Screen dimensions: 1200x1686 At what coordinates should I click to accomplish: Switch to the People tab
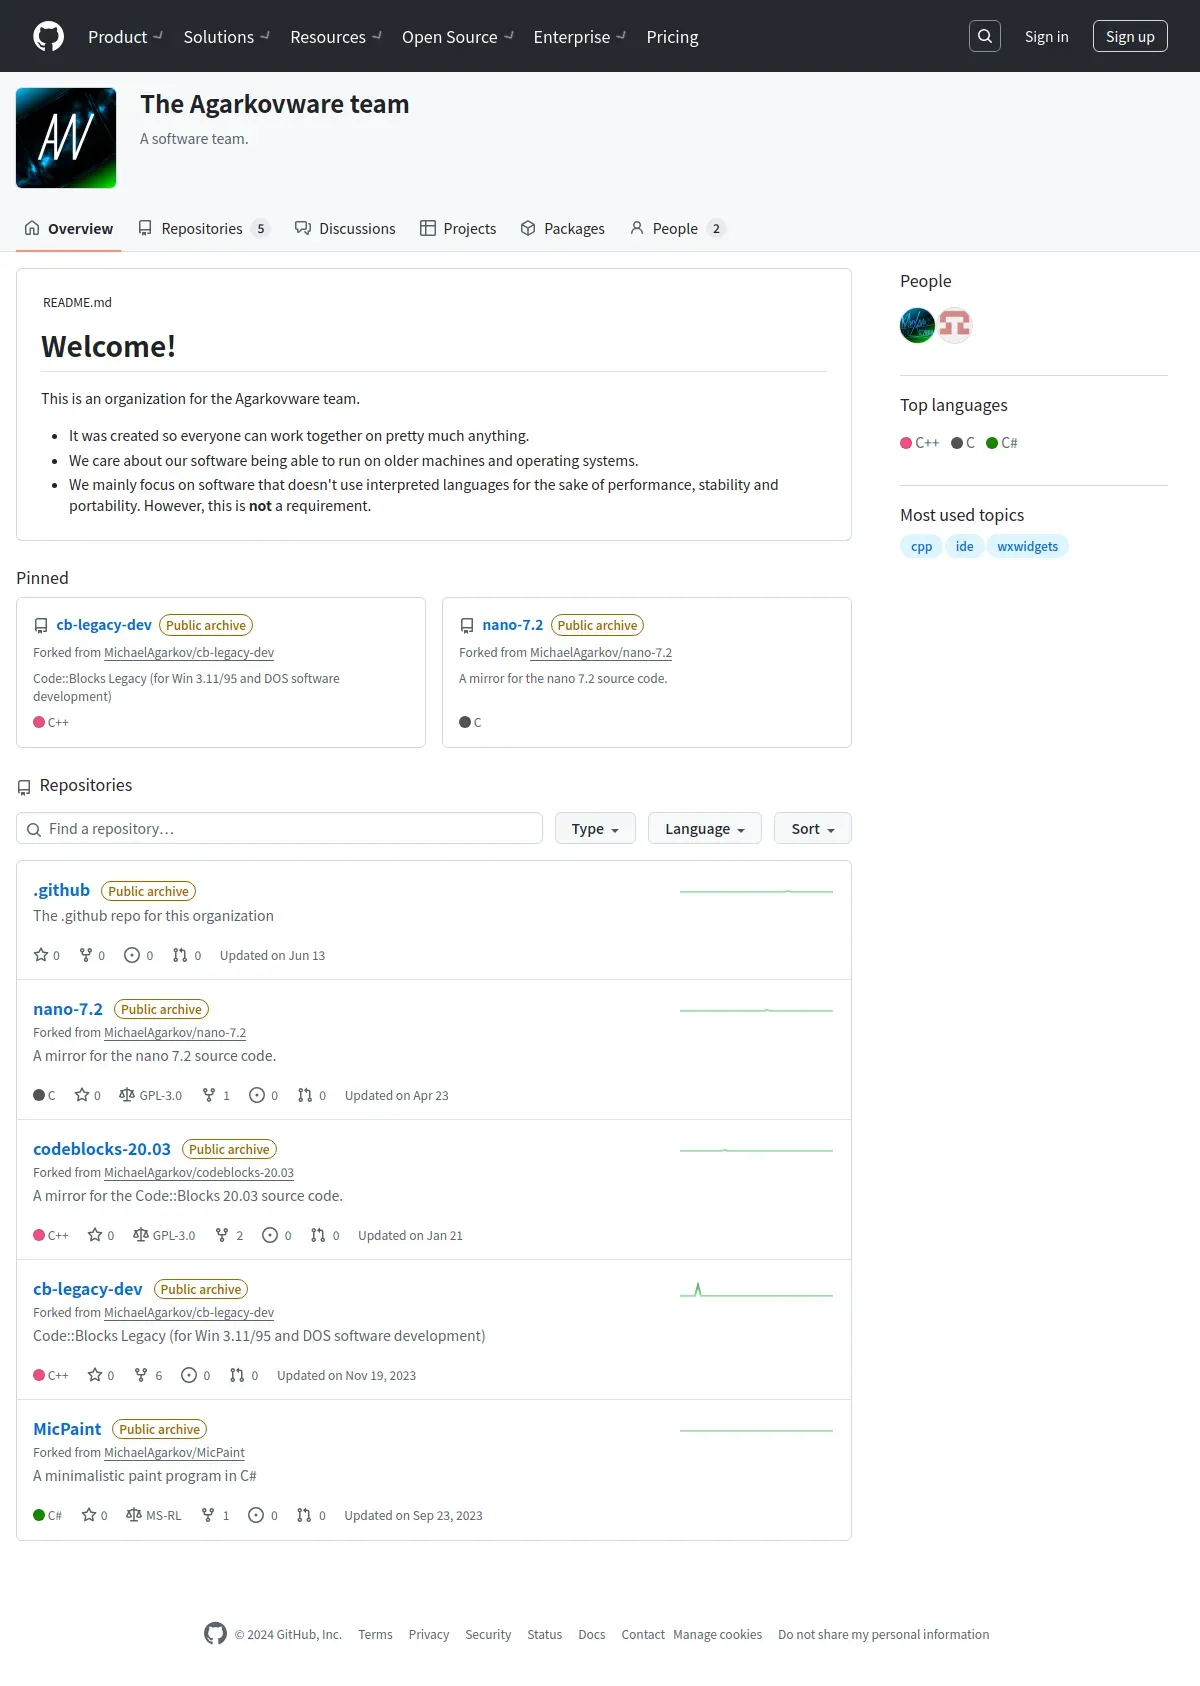677,228
